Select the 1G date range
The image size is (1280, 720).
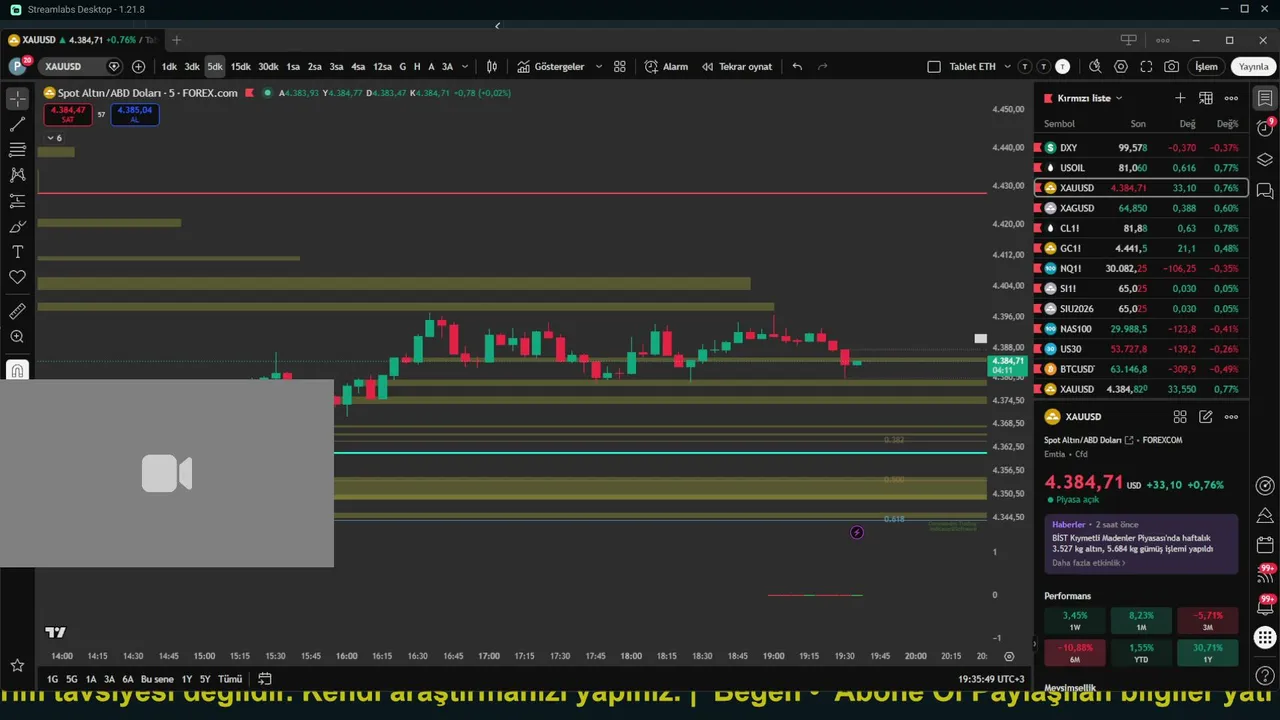(x=52, y=679)
